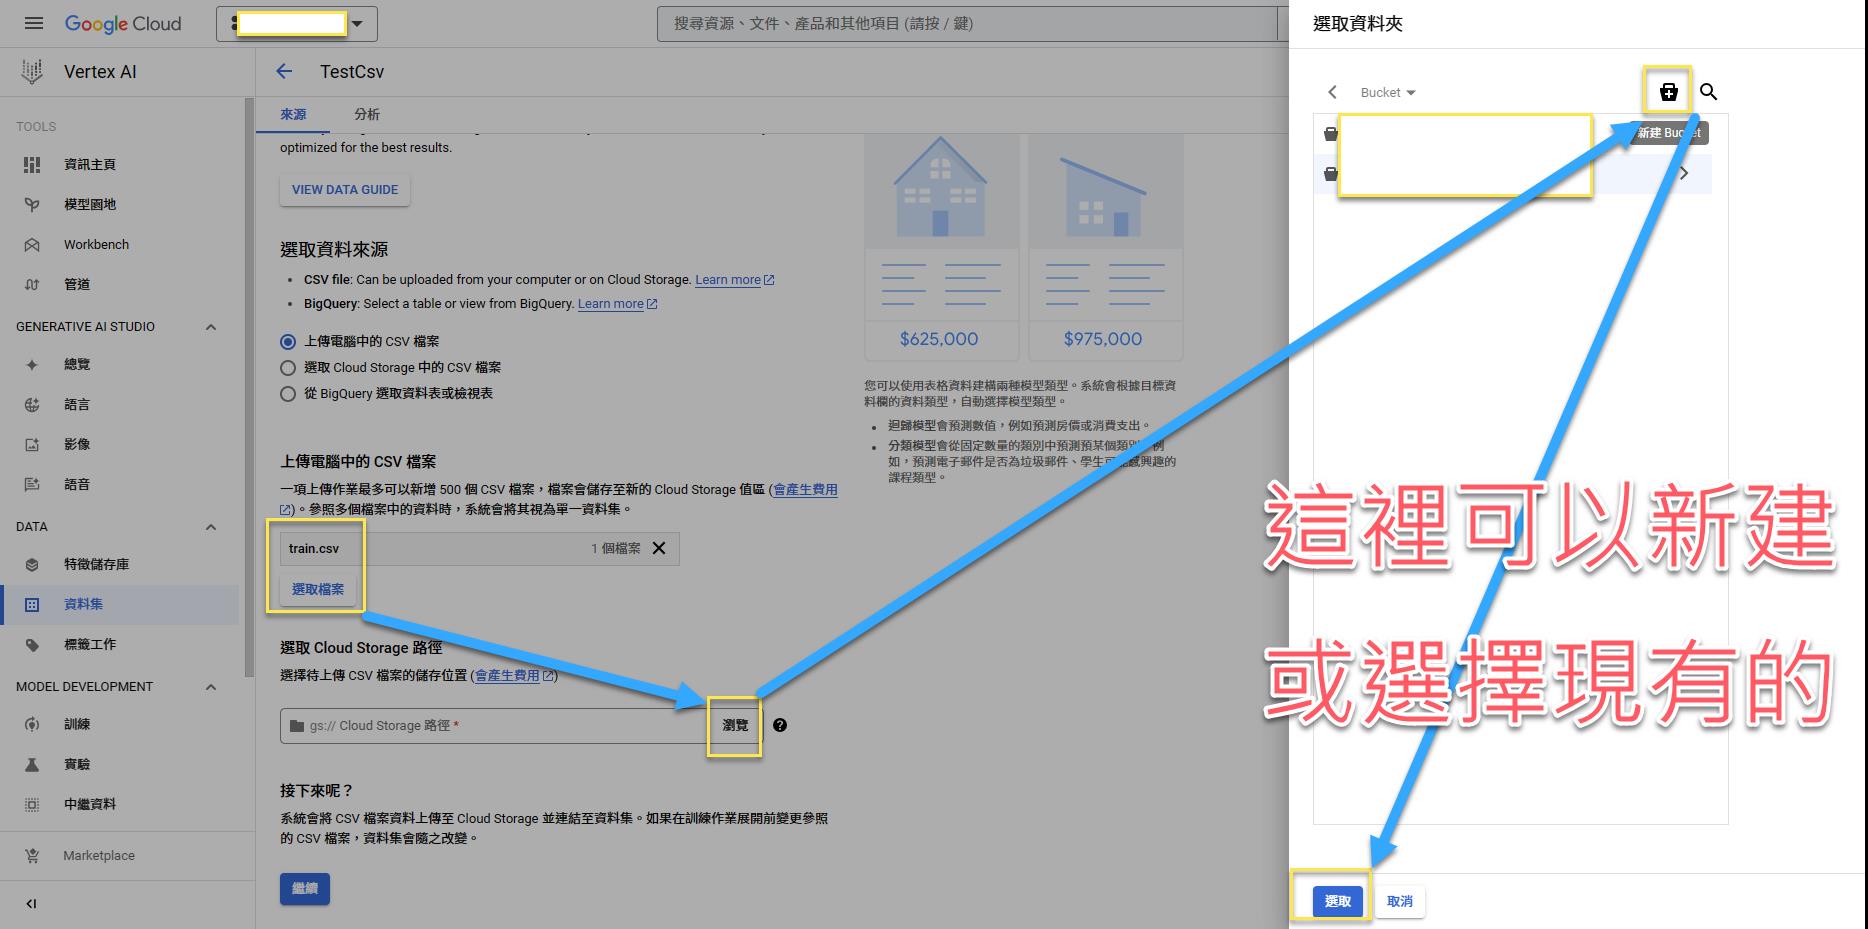Open the Google Cloud hamburger navigation menu
This screenshot has height=929, width=1868.
click(x=34, y=23)
